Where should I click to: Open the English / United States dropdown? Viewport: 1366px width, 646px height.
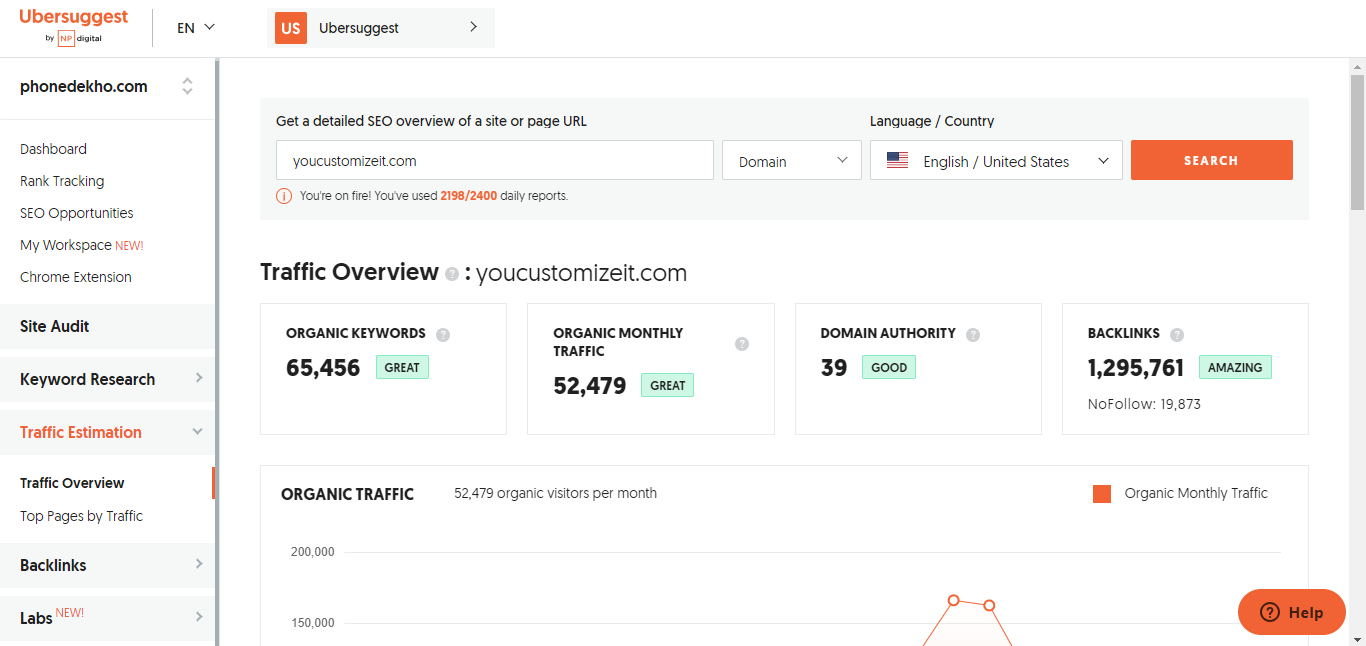click(996, 160)
